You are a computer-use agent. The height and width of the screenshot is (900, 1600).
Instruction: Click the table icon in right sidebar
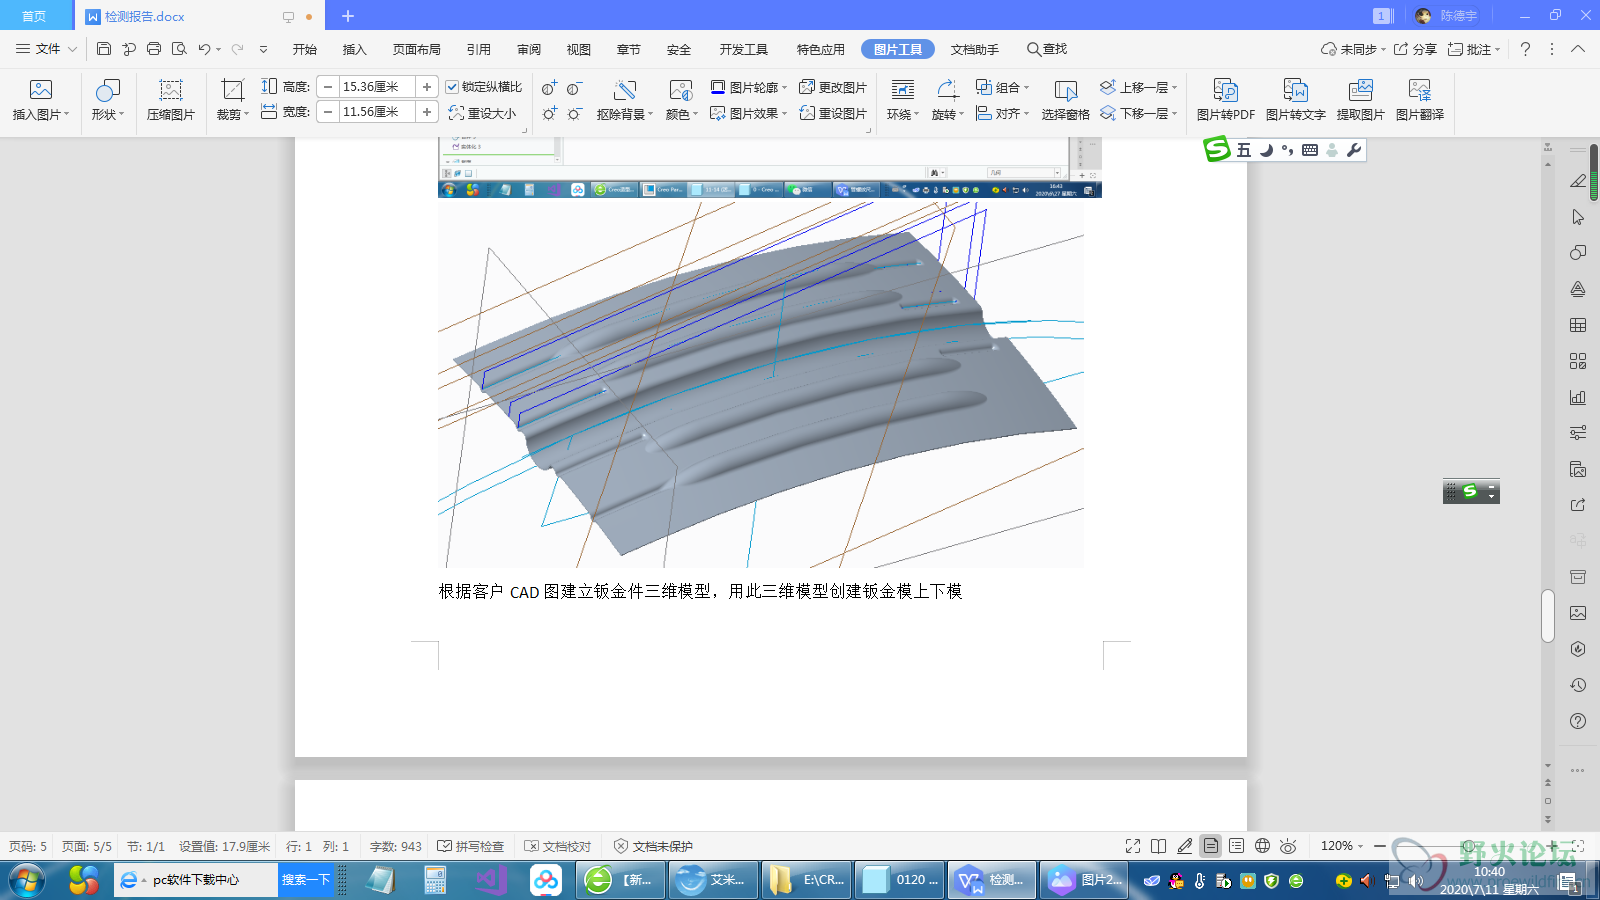pos(1578,325)
